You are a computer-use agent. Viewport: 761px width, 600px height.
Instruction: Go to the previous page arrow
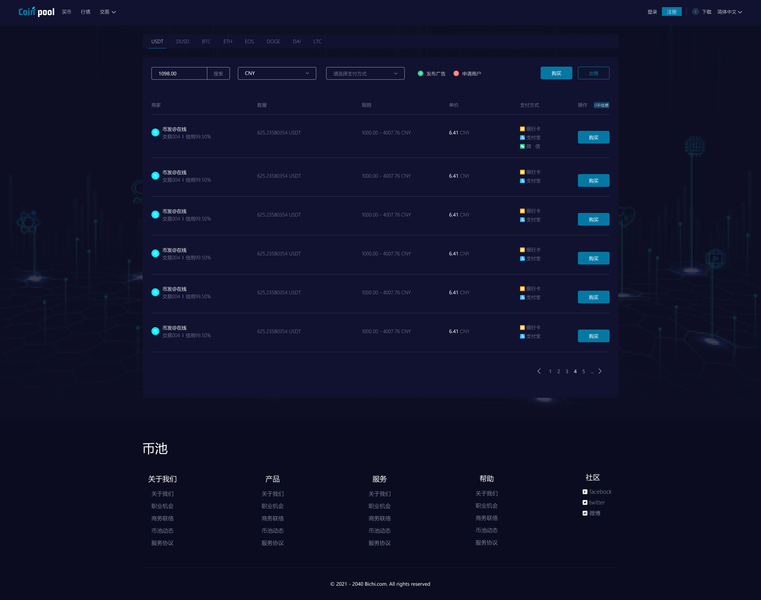point(539,371)
